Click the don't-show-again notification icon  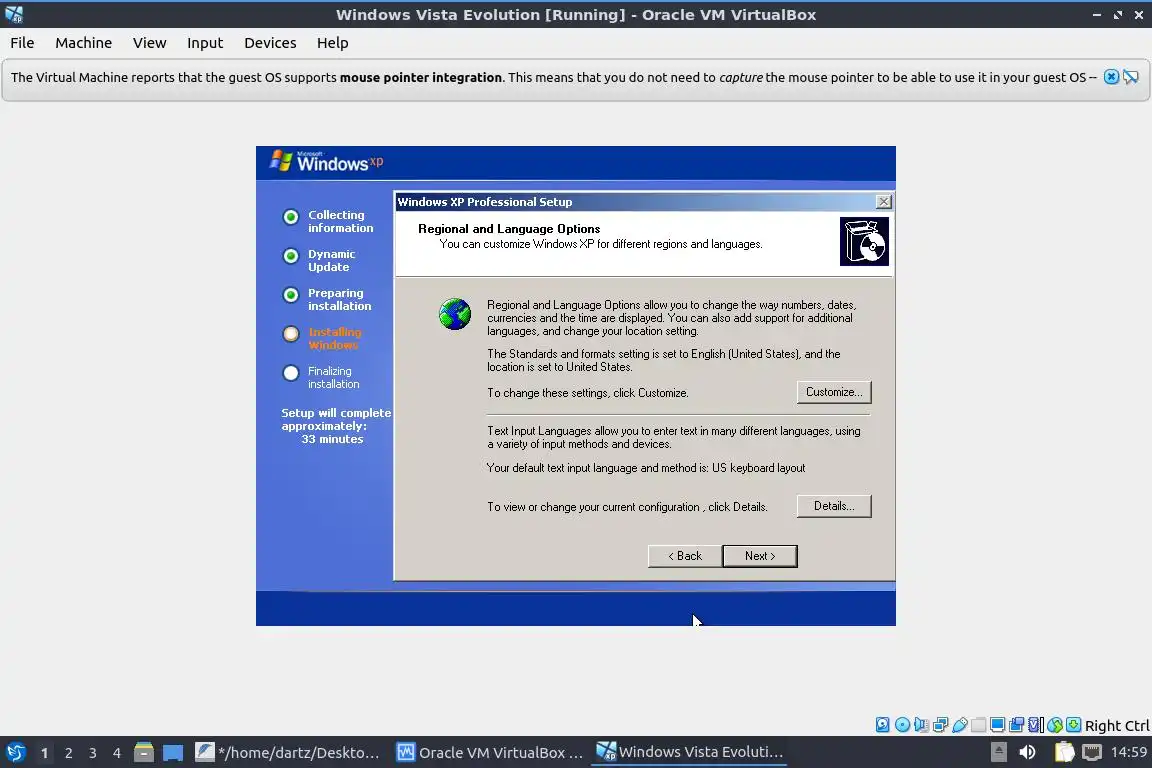pos(1131,77)
